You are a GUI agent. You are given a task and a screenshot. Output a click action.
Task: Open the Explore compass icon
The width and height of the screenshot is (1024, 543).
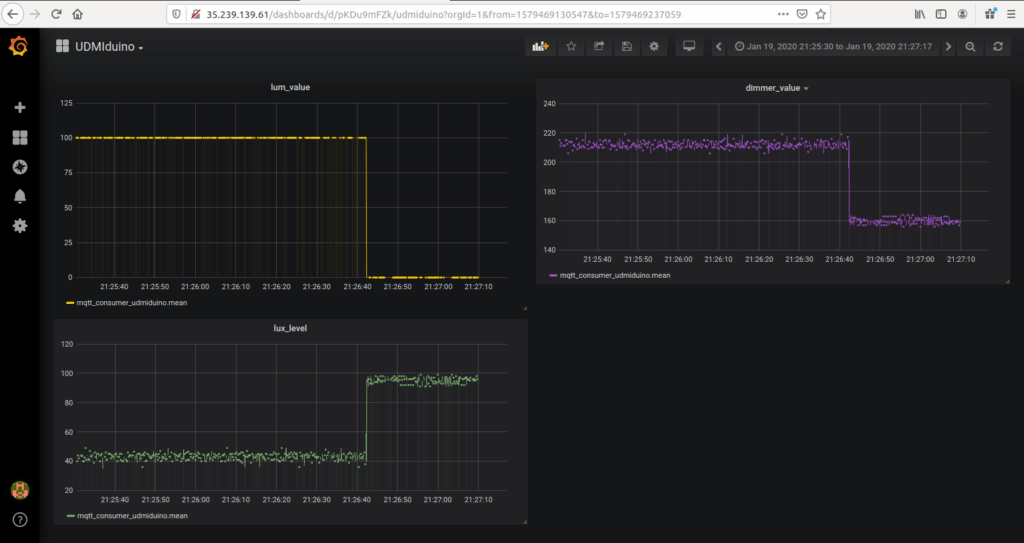tap(20, 167)
